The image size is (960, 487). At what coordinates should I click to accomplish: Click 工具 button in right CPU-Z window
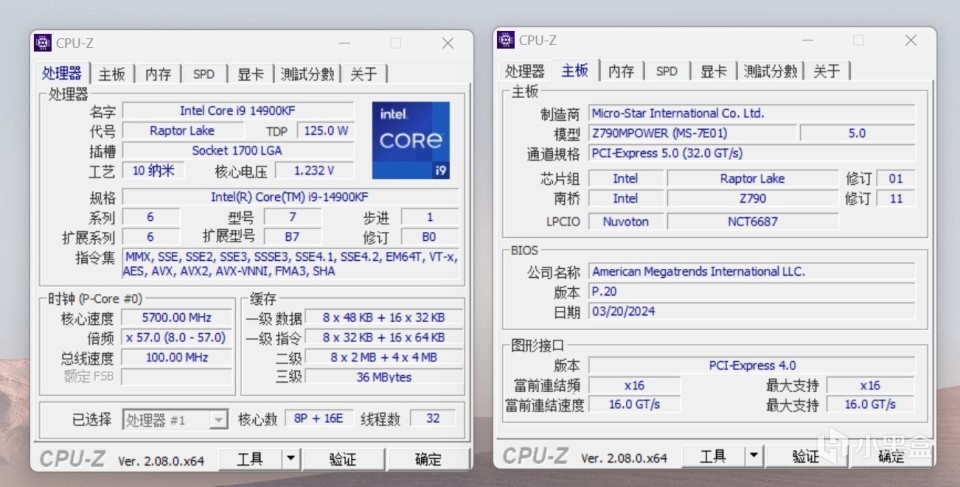pos(713,456)
